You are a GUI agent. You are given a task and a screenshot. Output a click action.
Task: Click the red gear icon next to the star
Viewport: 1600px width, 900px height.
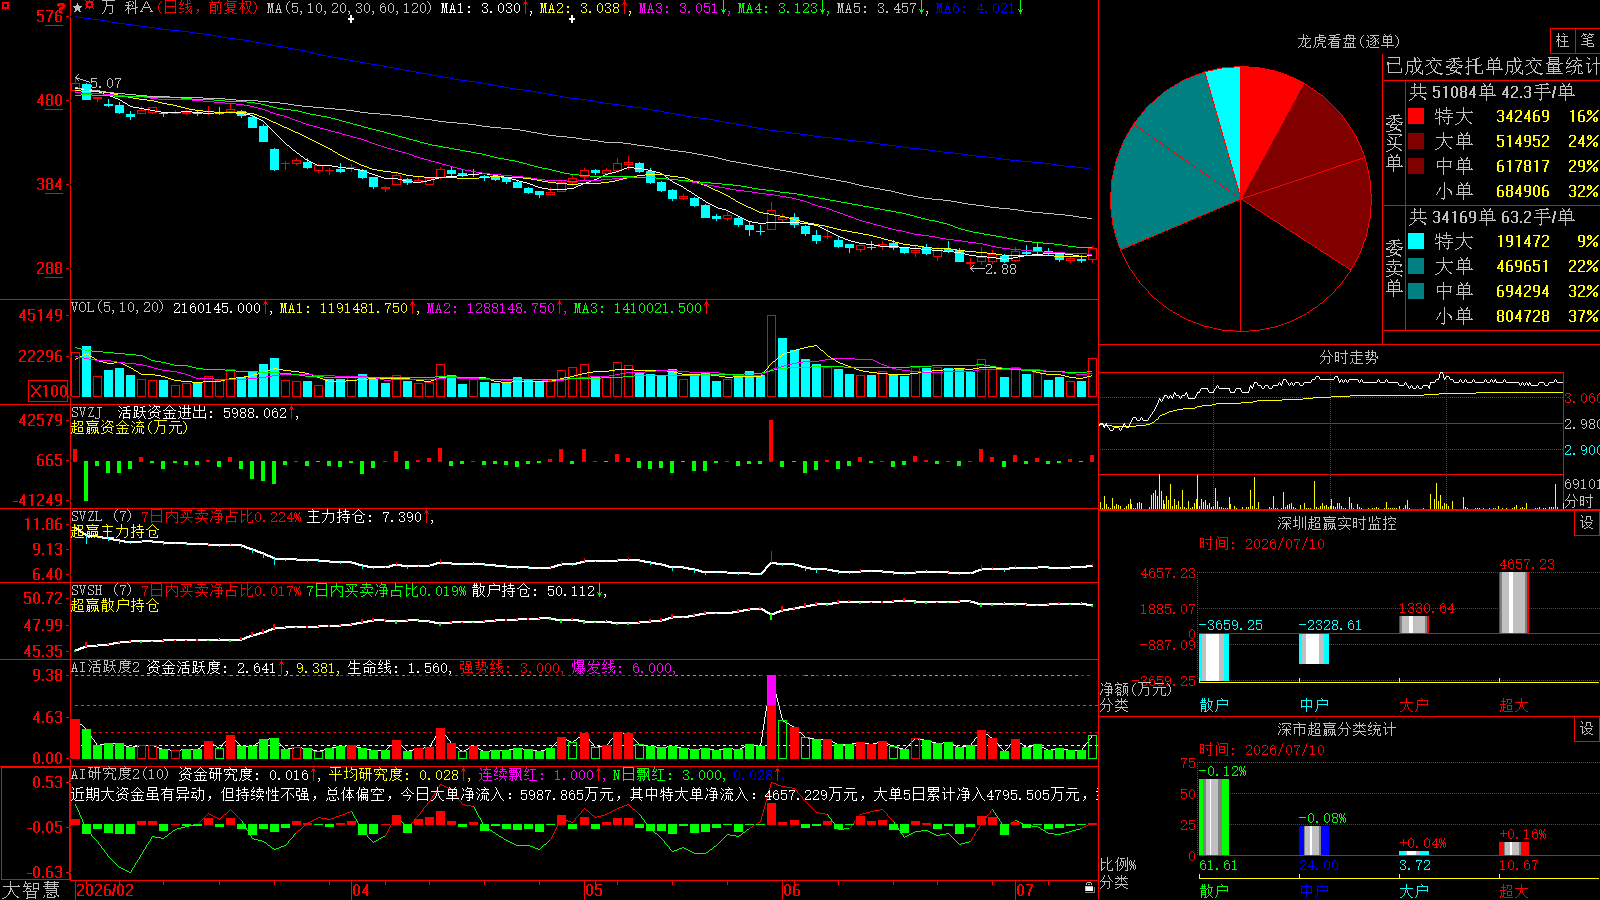click(x=90, y=7)
